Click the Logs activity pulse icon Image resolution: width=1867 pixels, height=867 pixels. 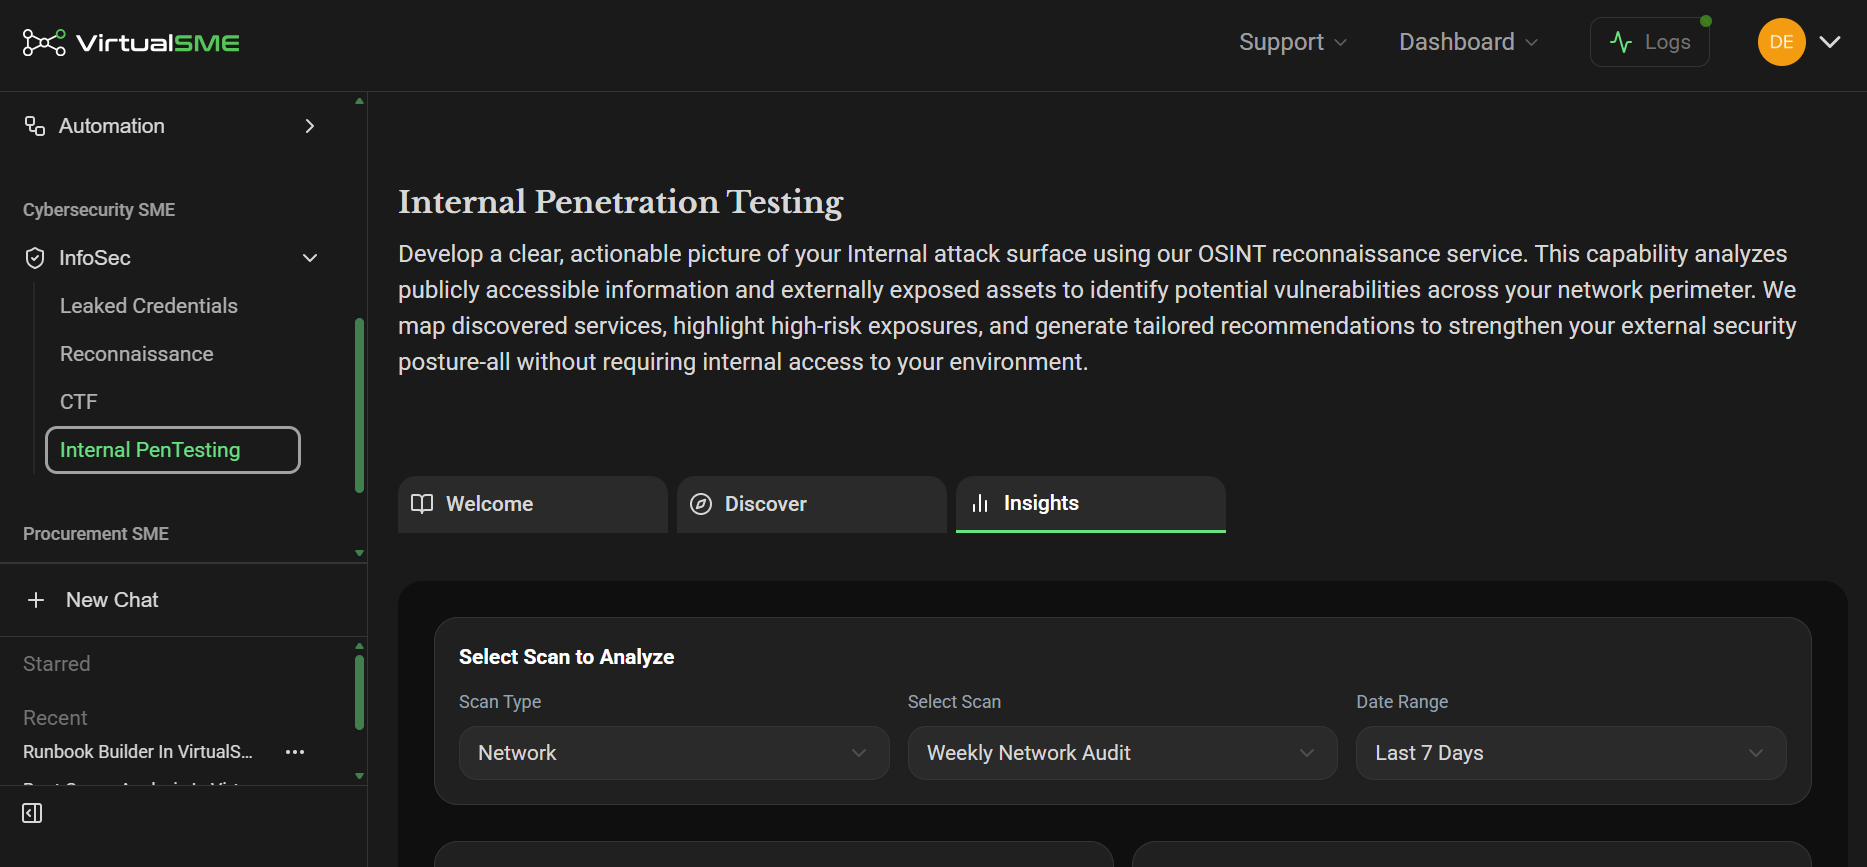(1621, 42)
